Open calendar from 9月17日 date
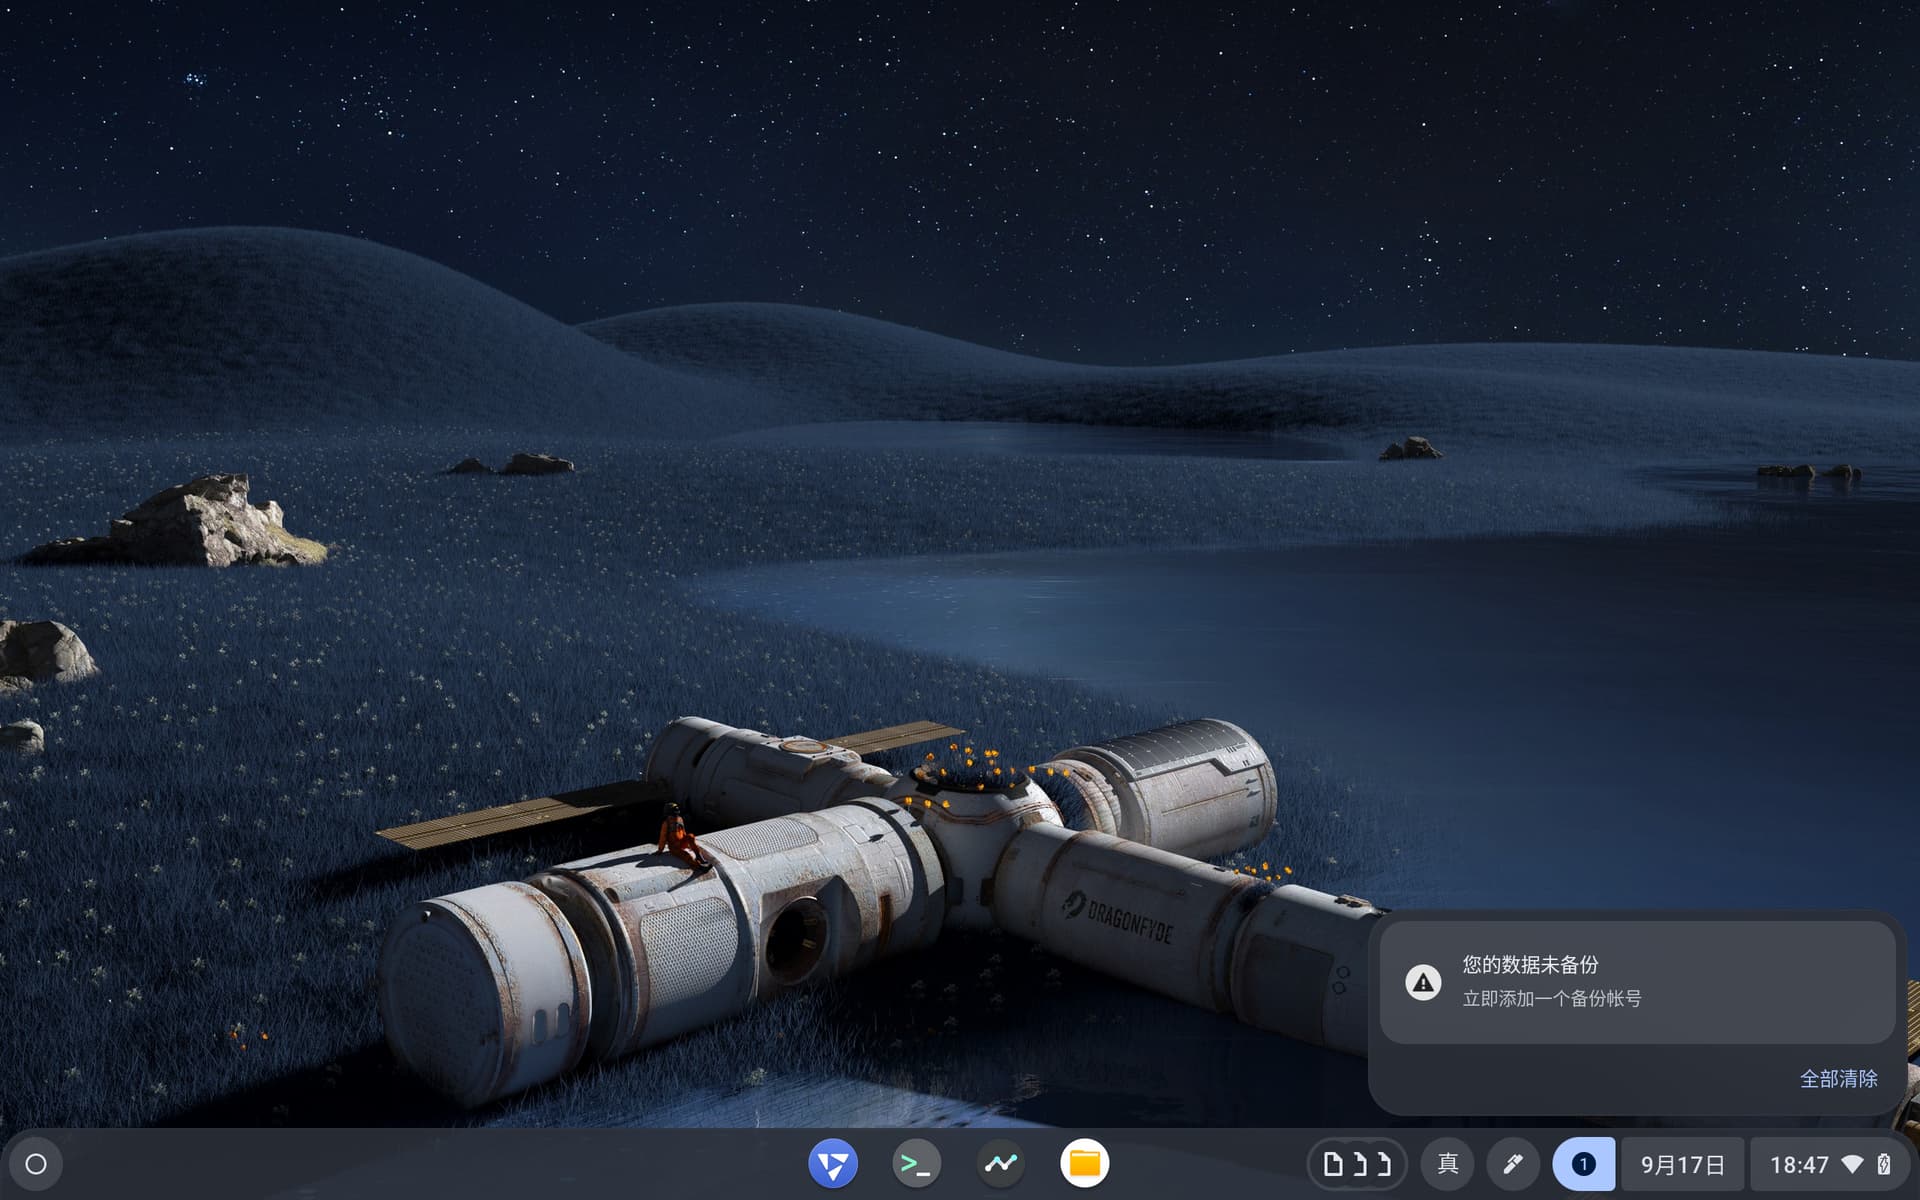This screenshot has height=1200, width=1920. pos(1682,1164)
